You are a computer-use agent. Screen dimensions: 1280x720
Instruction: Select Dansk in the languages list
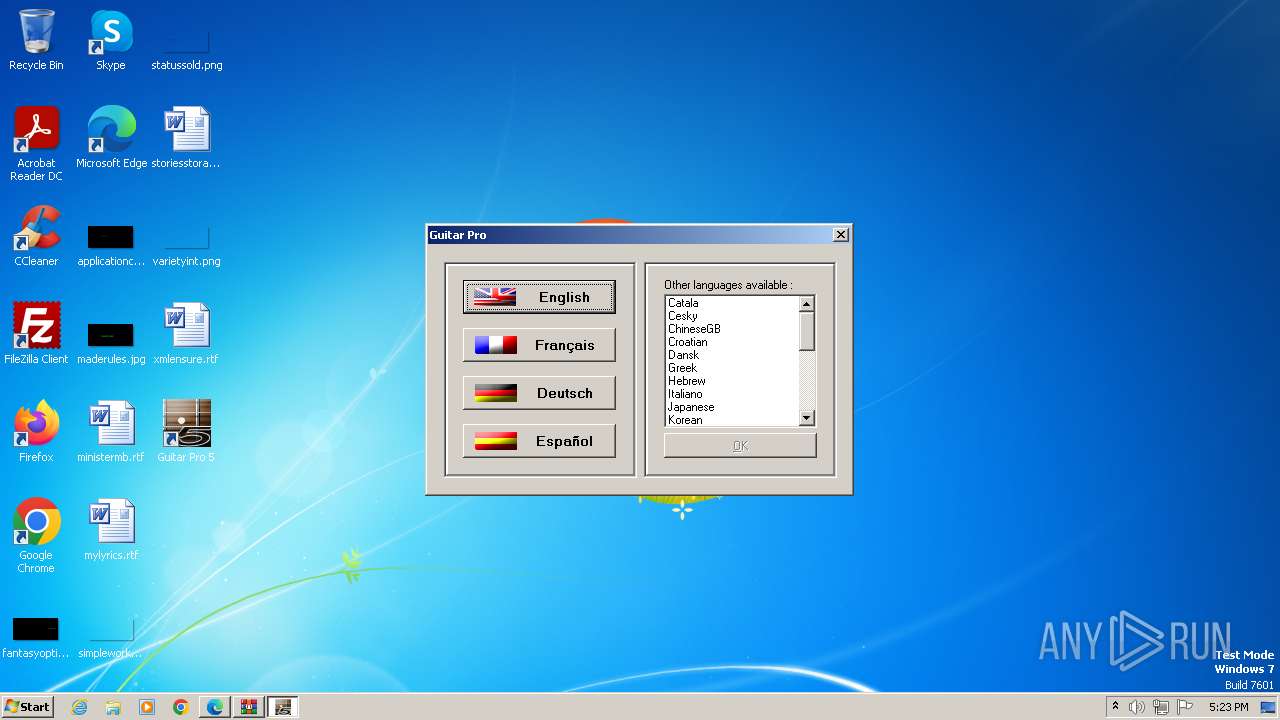click(733, 355)
